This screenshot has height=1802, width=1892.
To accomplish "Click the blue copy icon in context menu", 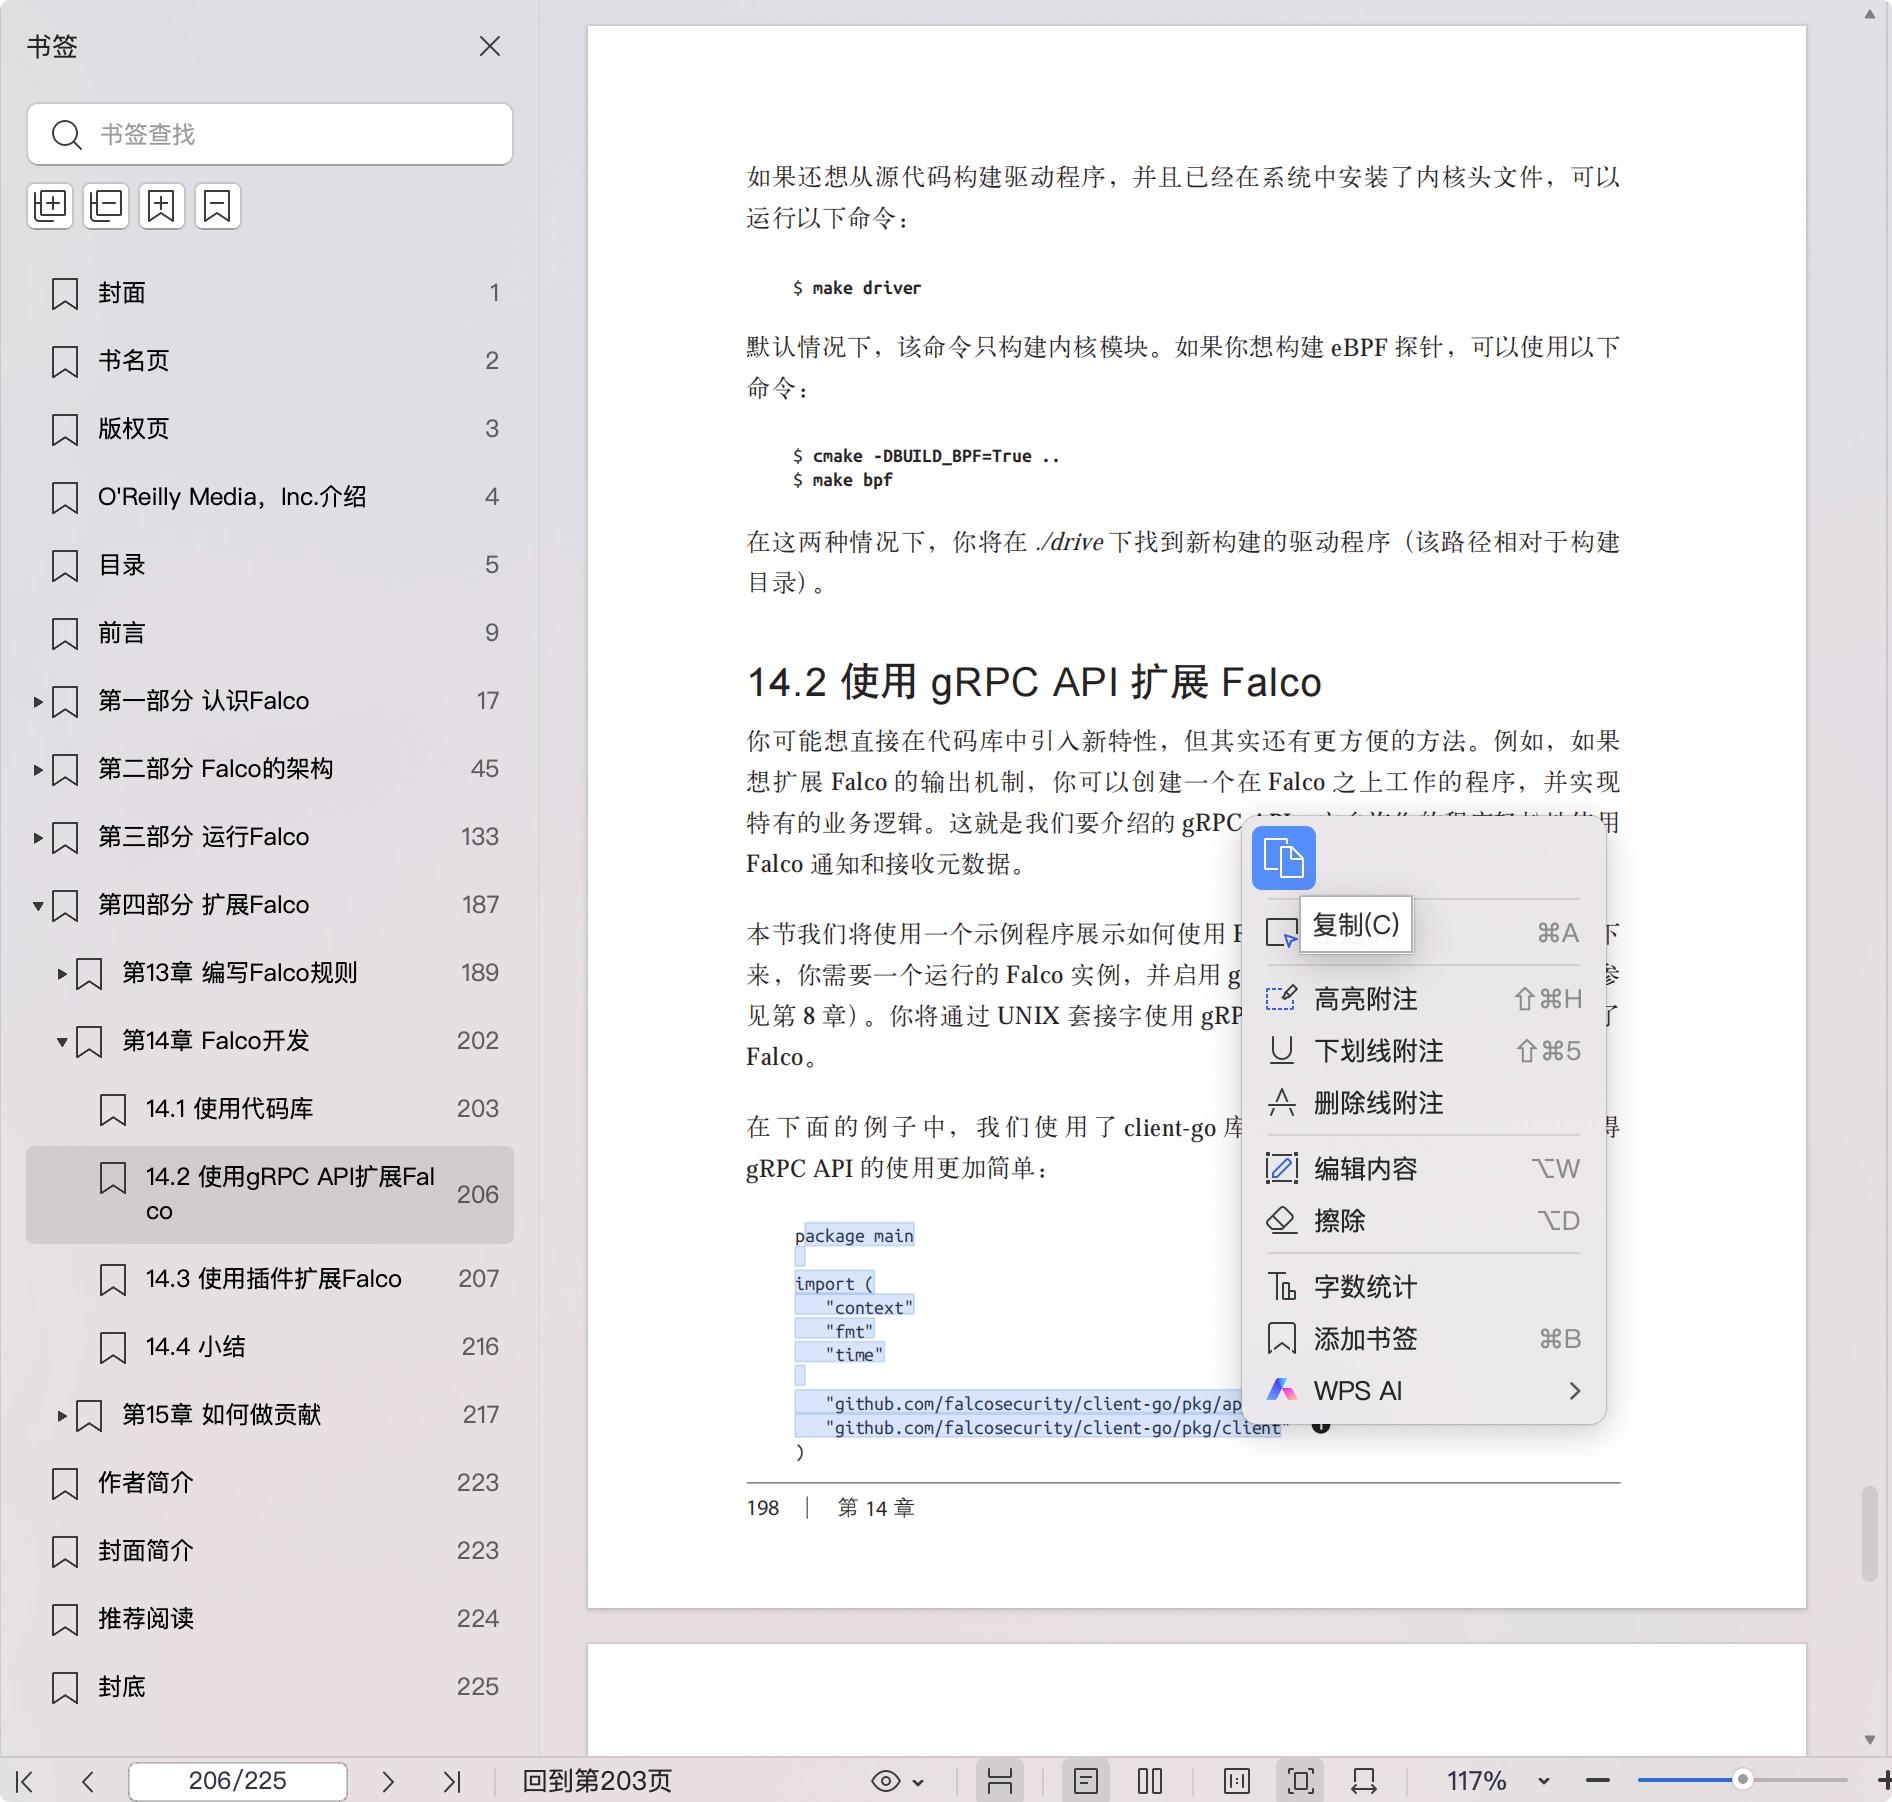I will click(x=1283, y=858).
